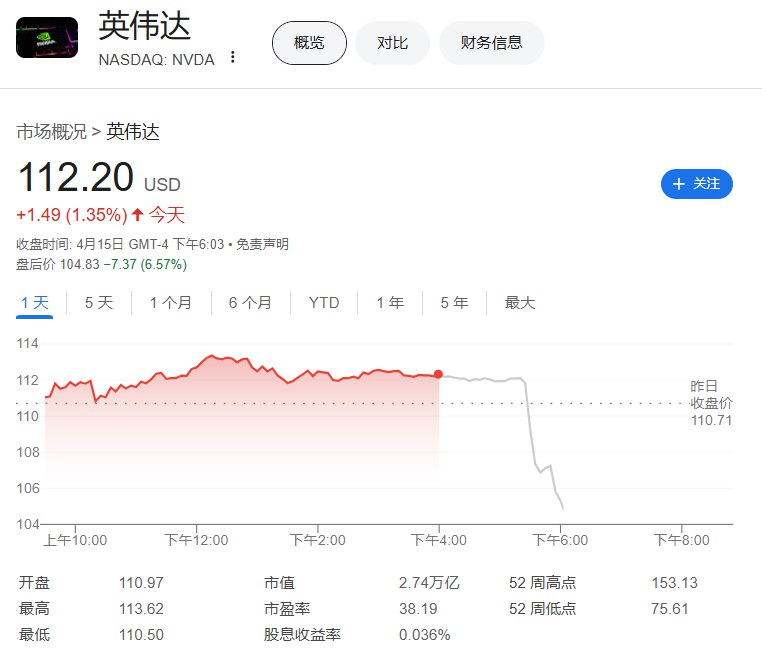Click the 最低 value 110.50
This screenshot has height=660, width=762.
click(x=141, y=635)
